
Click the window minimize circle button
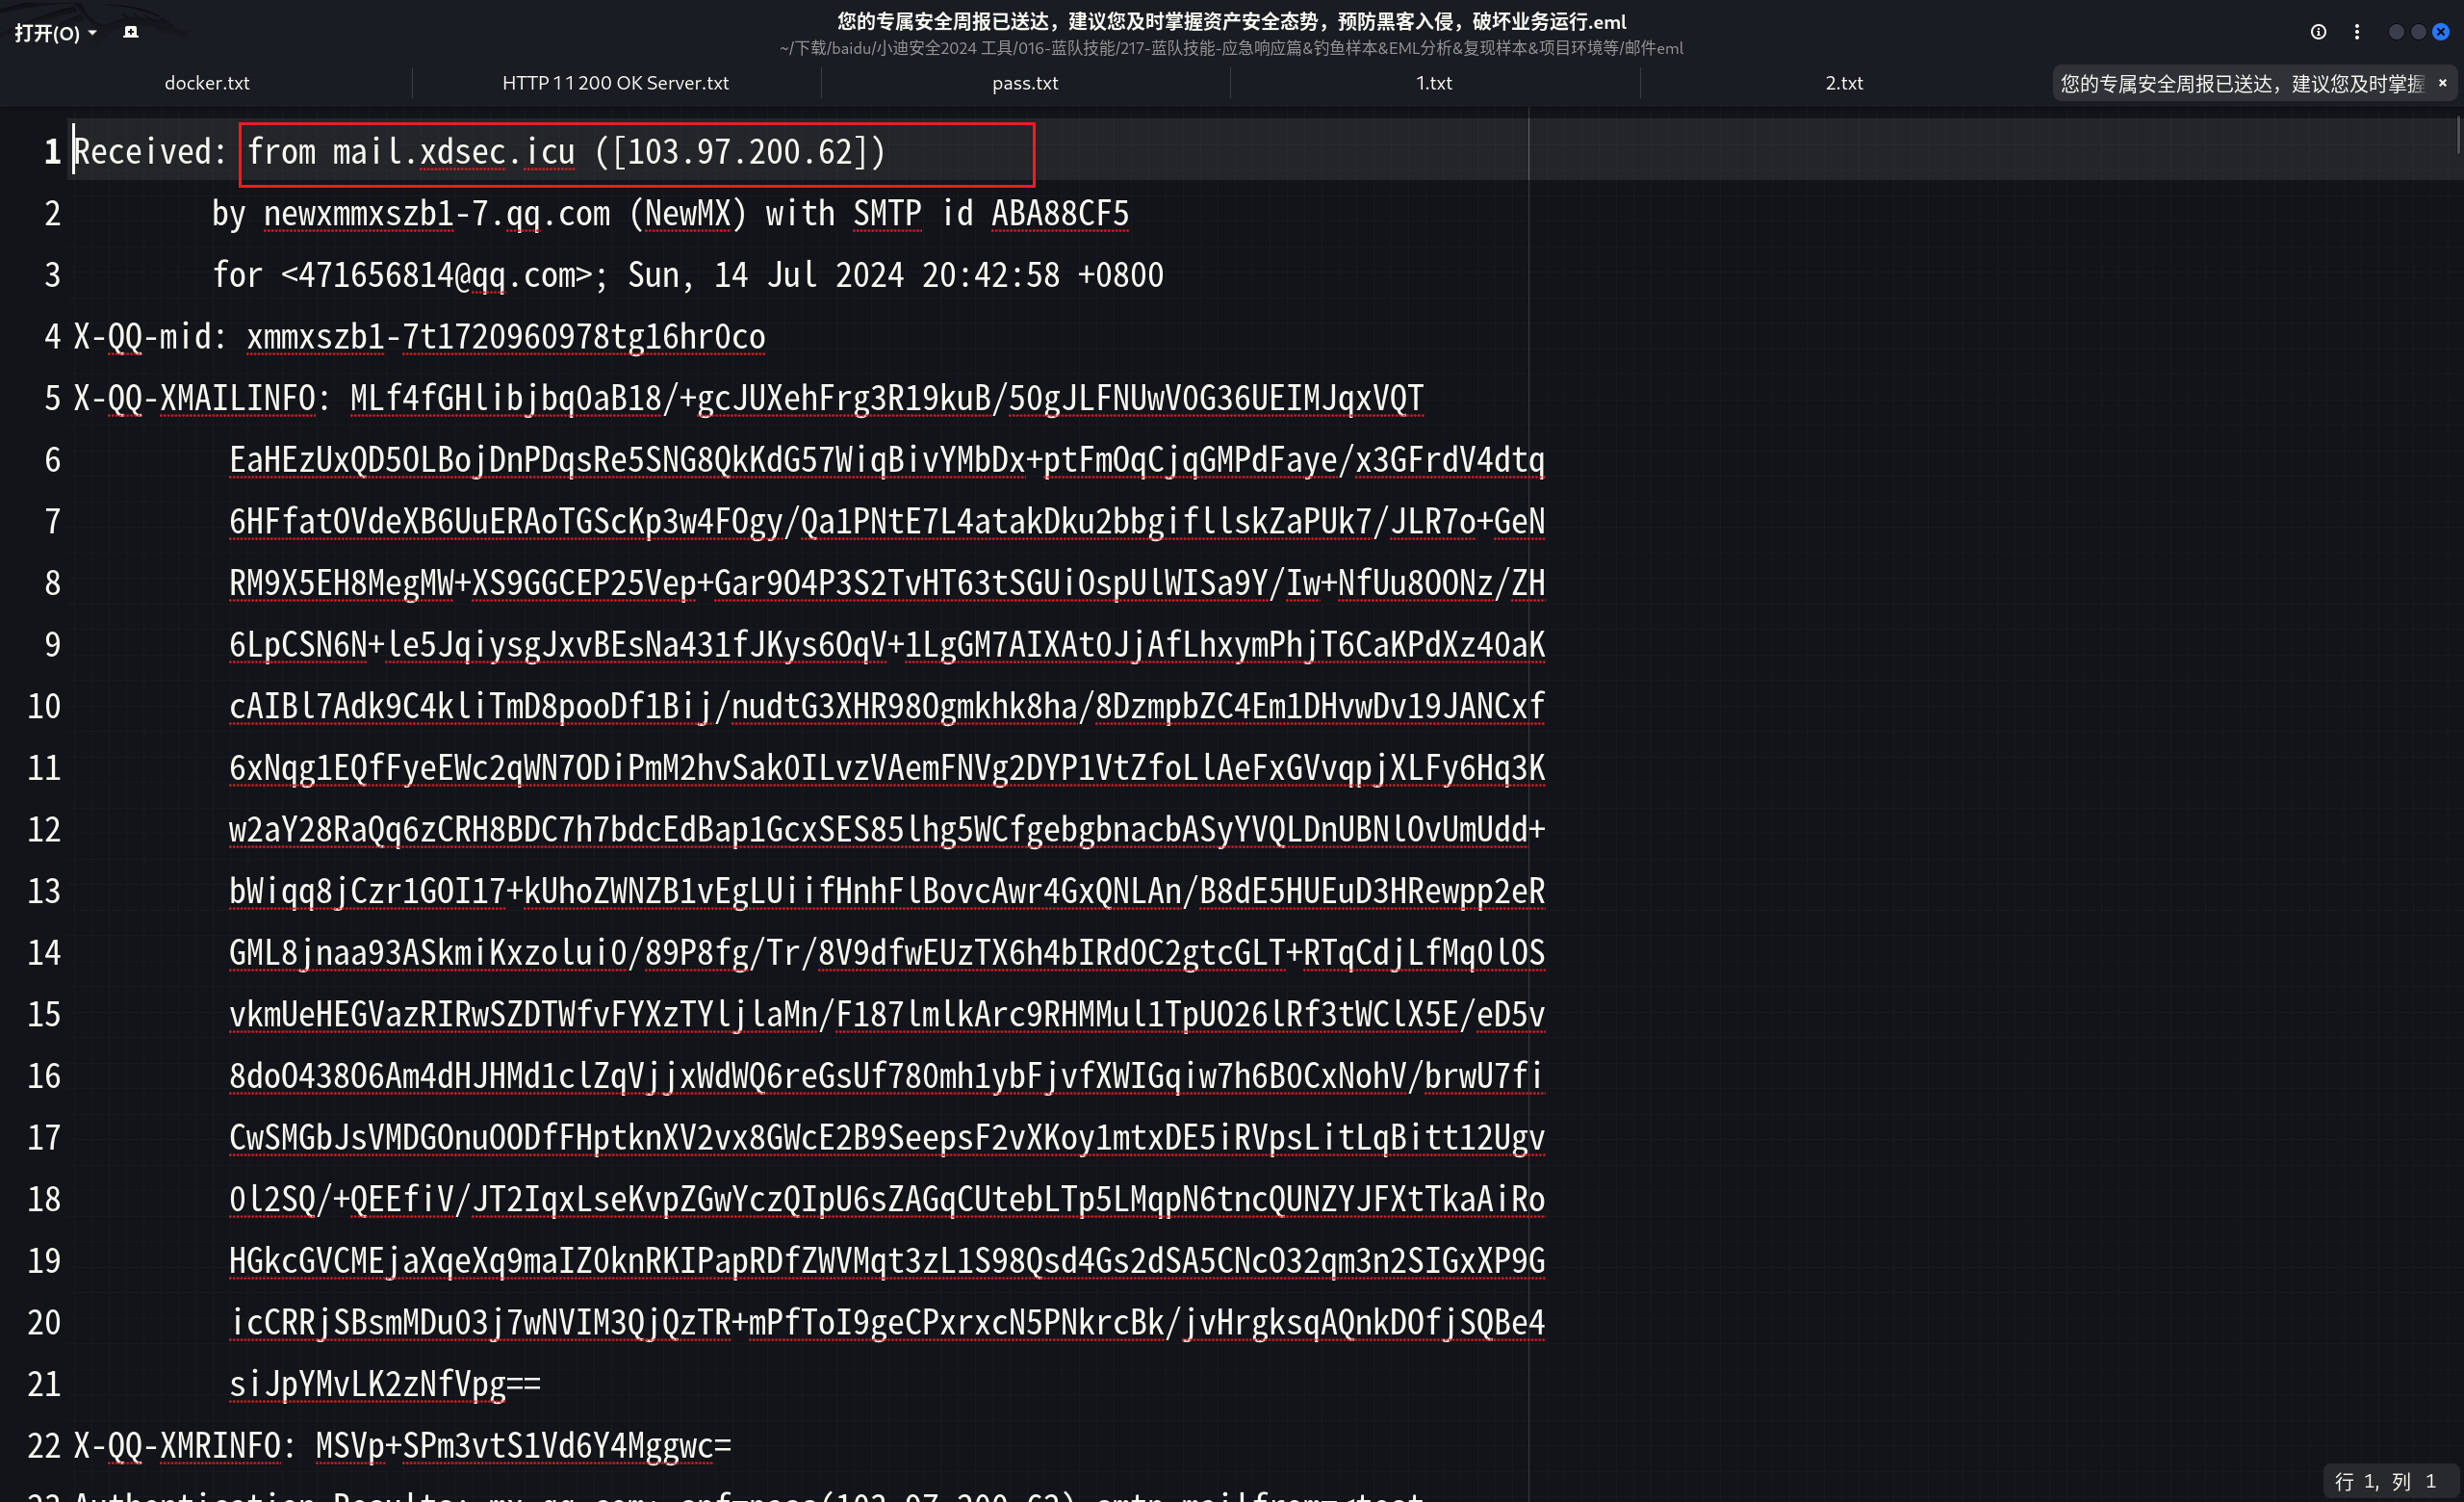(2396, 32)
